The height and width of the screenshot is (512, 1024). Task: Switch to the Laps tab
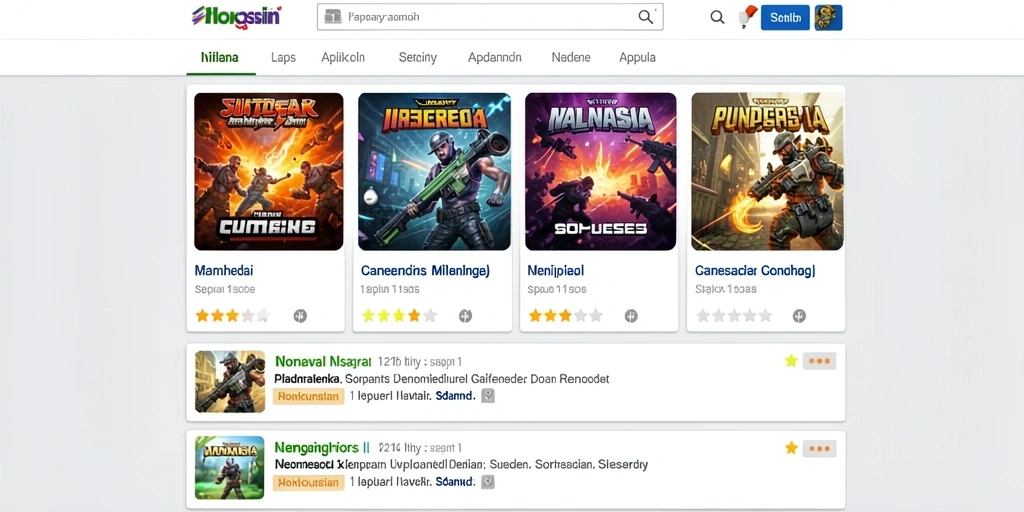pyautogui.click(x=283, y=57)
